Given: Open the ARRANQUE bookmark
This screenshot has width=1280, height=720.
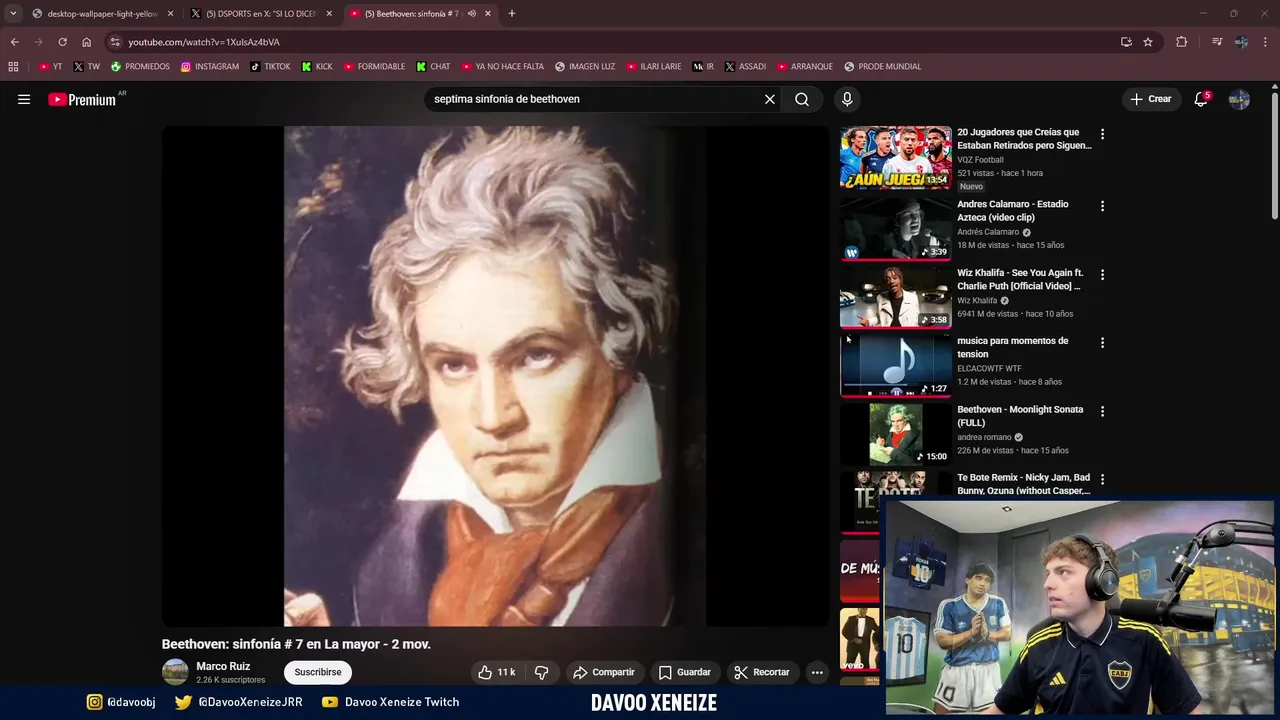Looking at the screenshot, I should coord(804,66).
